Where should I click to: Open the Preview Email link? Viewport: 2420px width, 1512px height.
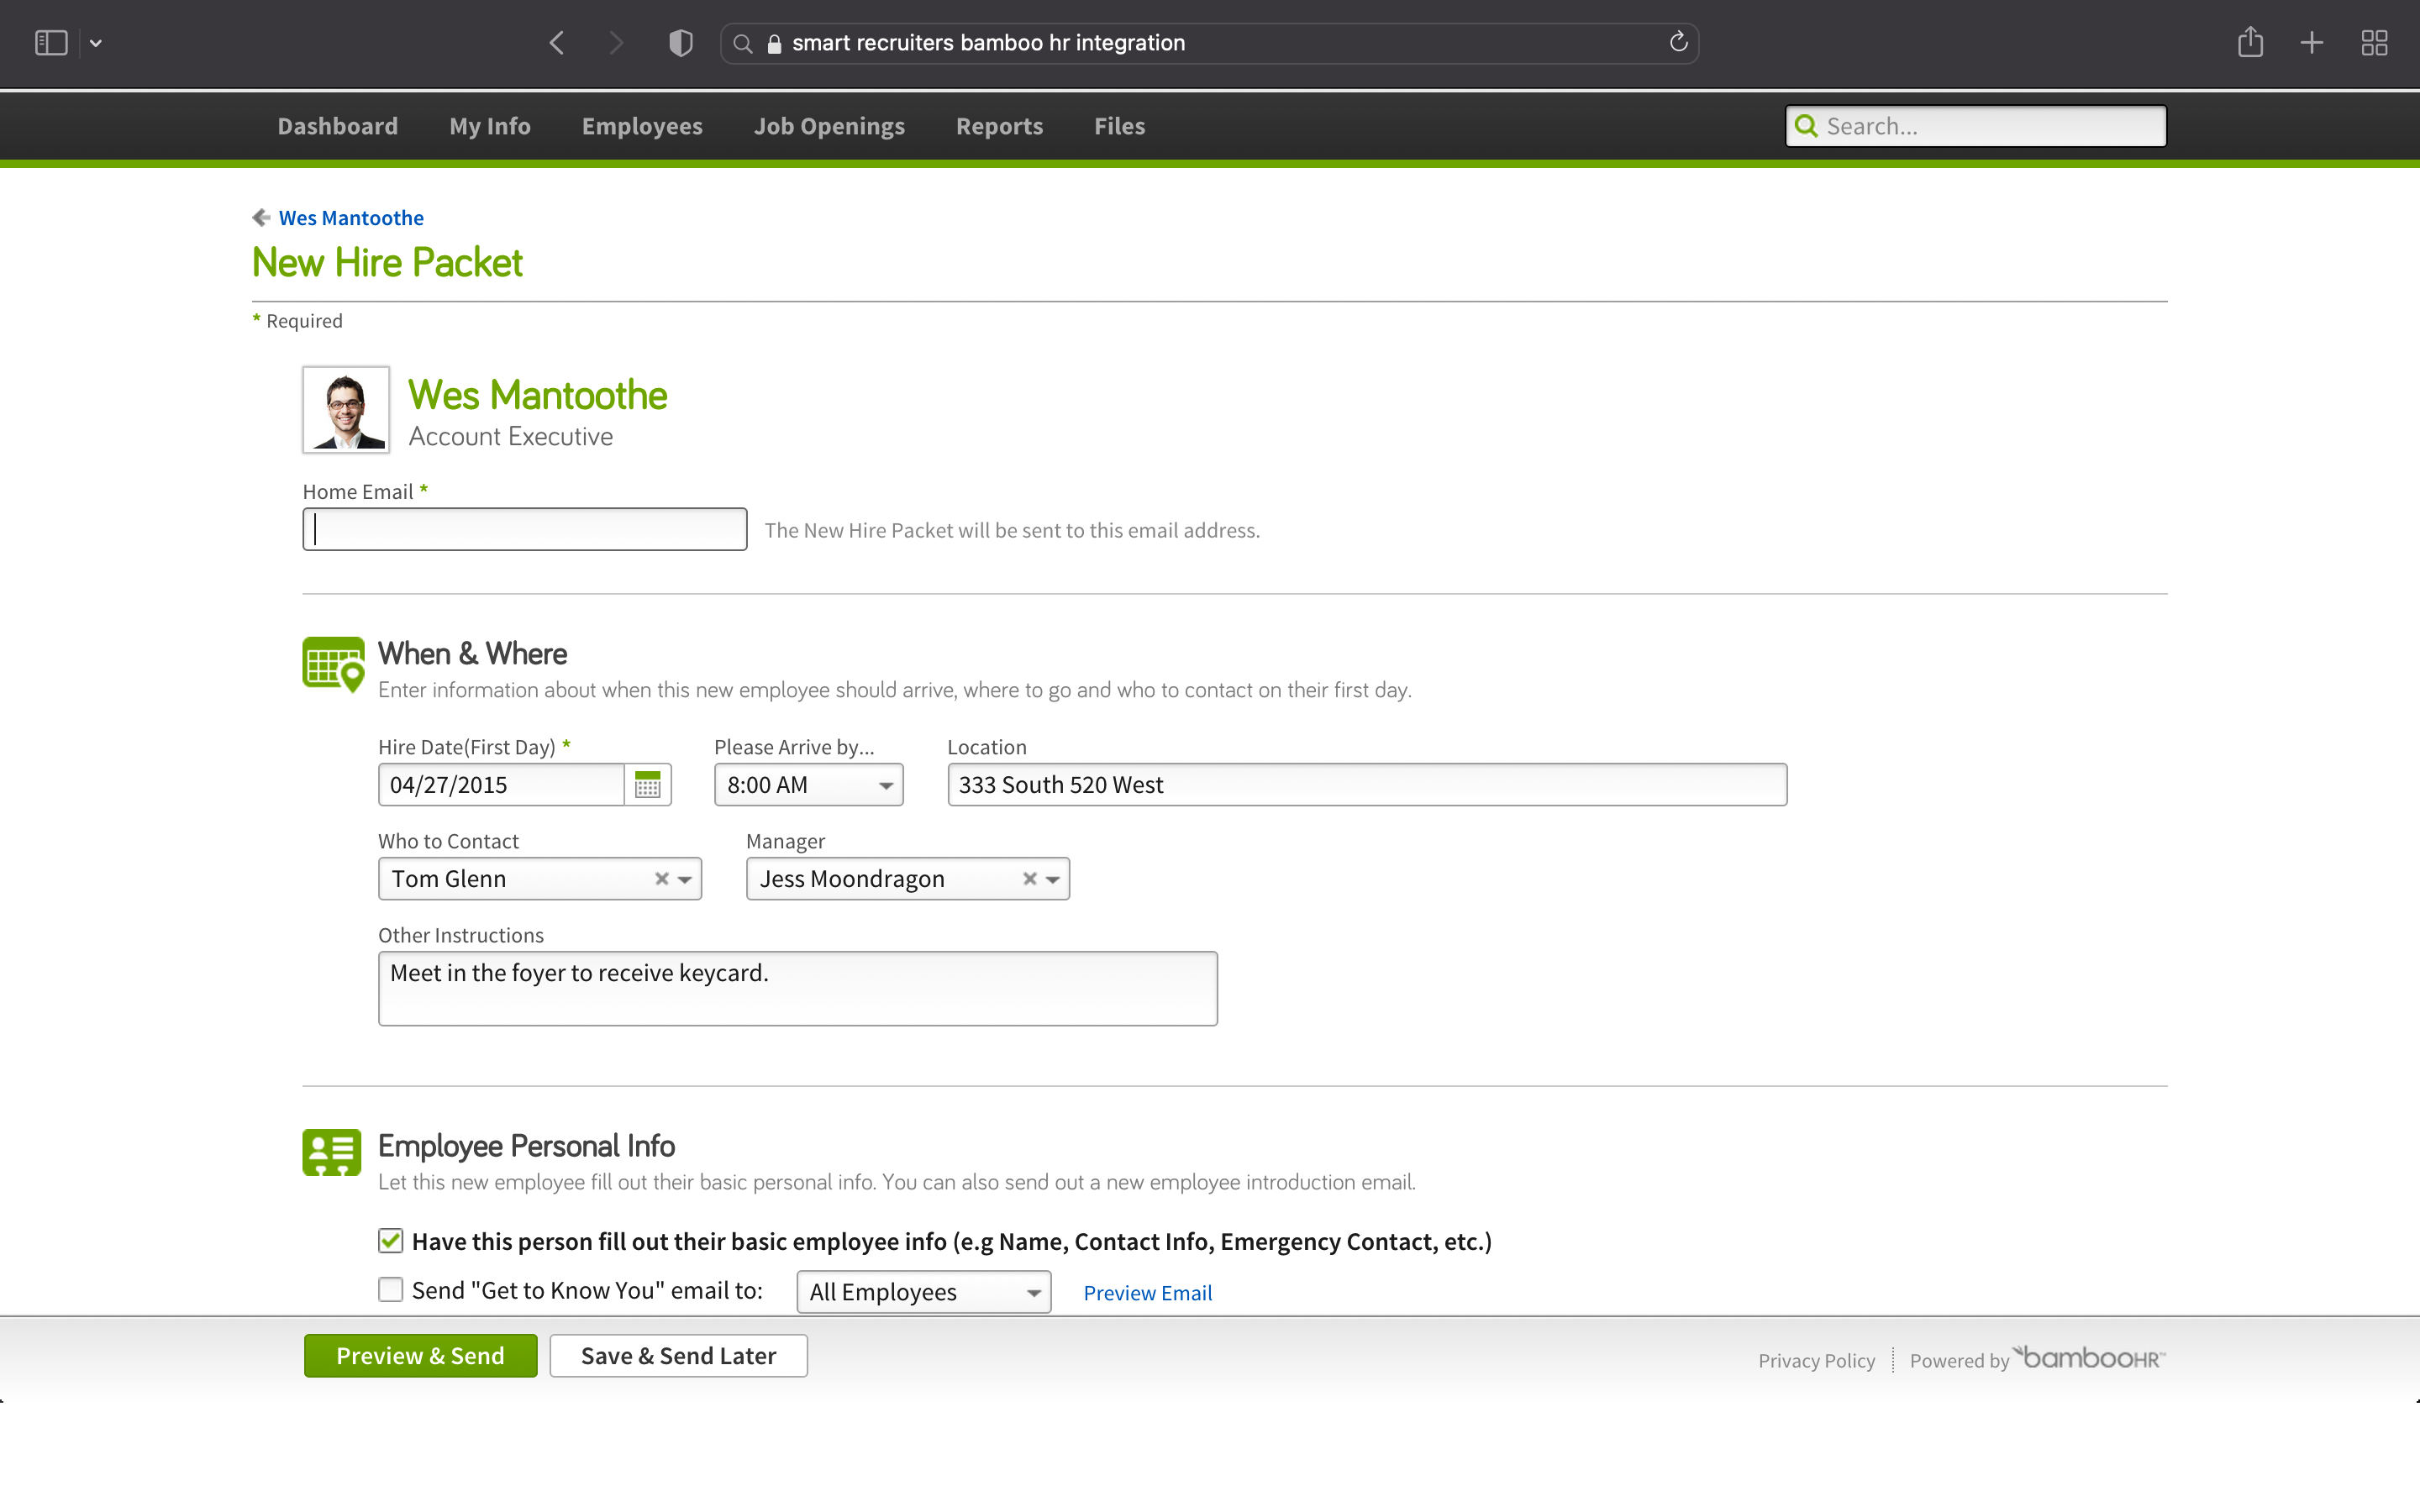click(x=1146, y=1292)
